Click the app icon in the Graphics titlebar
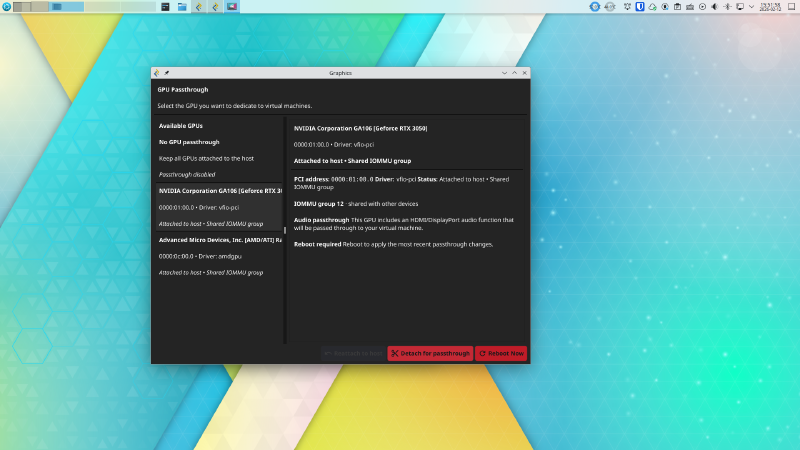The width and height of the screenshot is (800, 450). [x=157, y=73]
